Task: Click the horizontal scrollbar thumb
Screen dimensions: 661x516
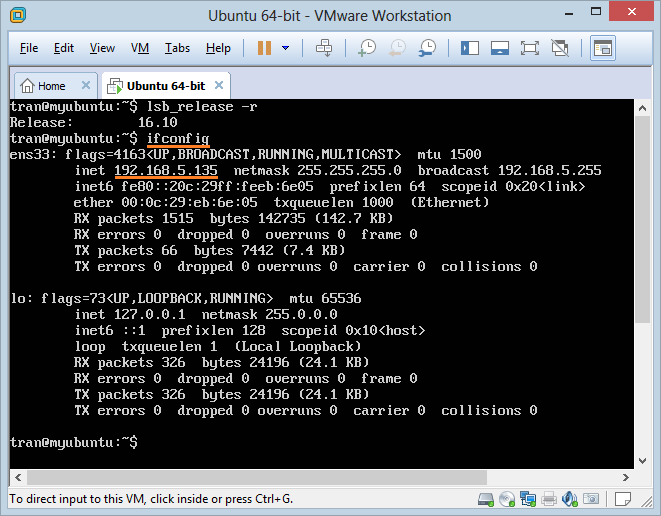Action: pyautogui.click(x=257, y=478)
